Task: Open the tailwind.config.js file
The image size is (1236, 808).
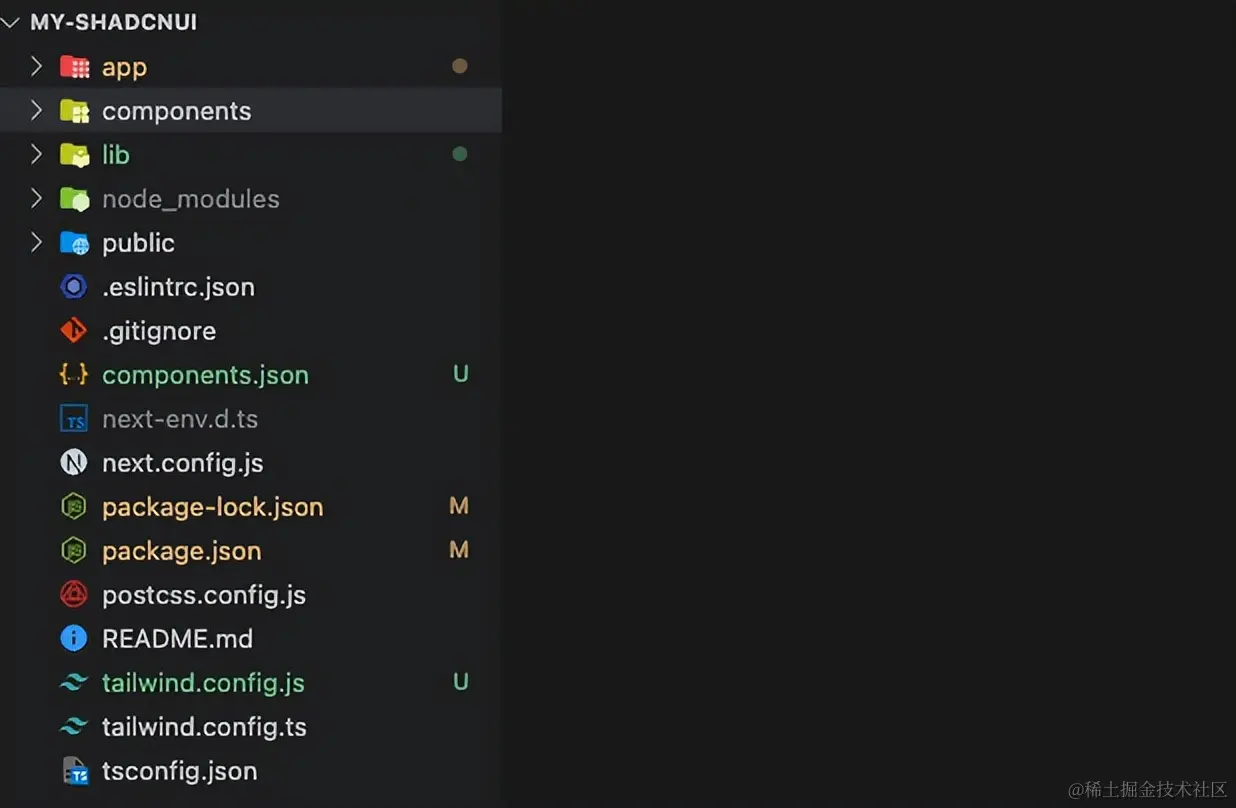Action: (203, 683)
